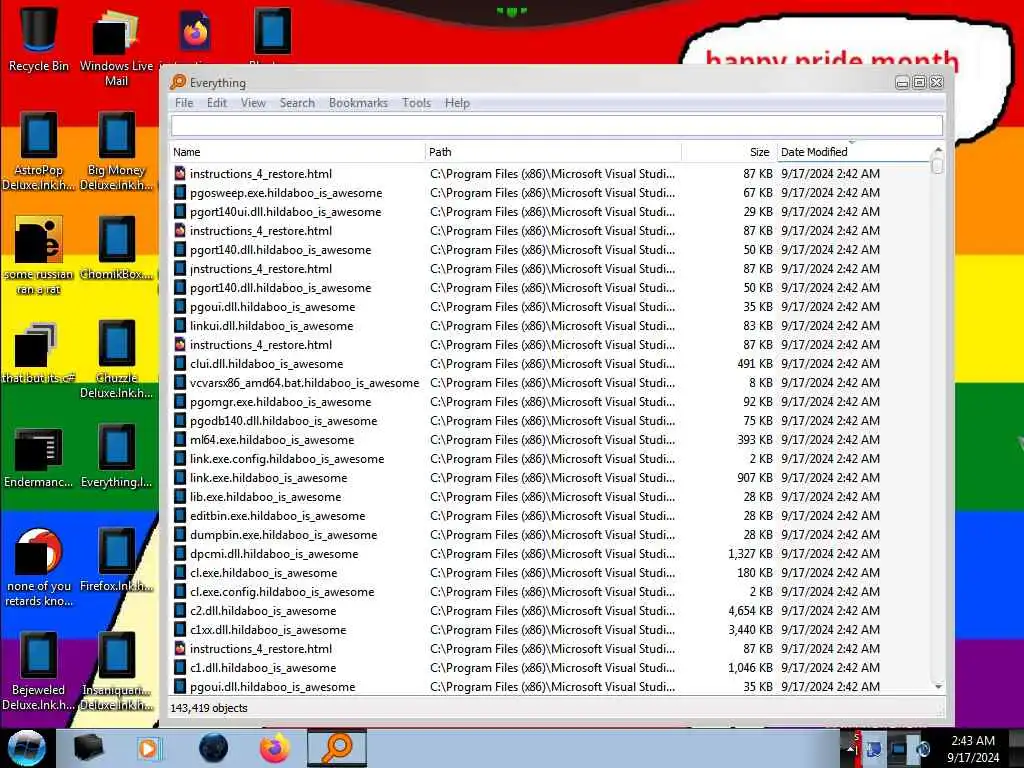Click the results list scroll down arrow
This screenshot has height=768, width=1024.
coord(938,686)
